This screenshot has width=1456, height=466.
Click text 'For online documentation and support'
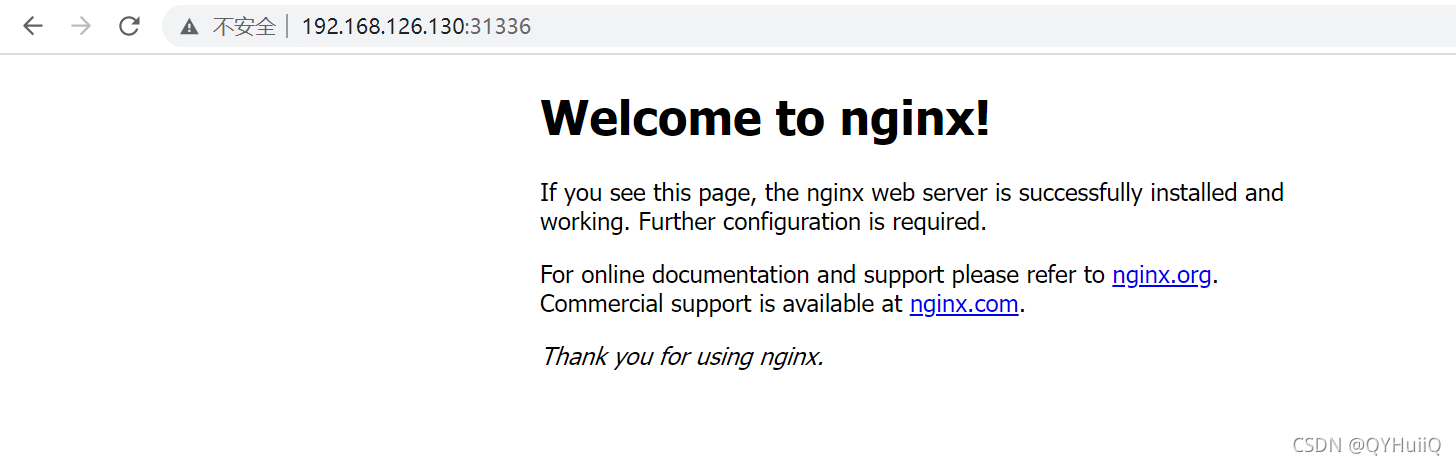tap(742, 275)
